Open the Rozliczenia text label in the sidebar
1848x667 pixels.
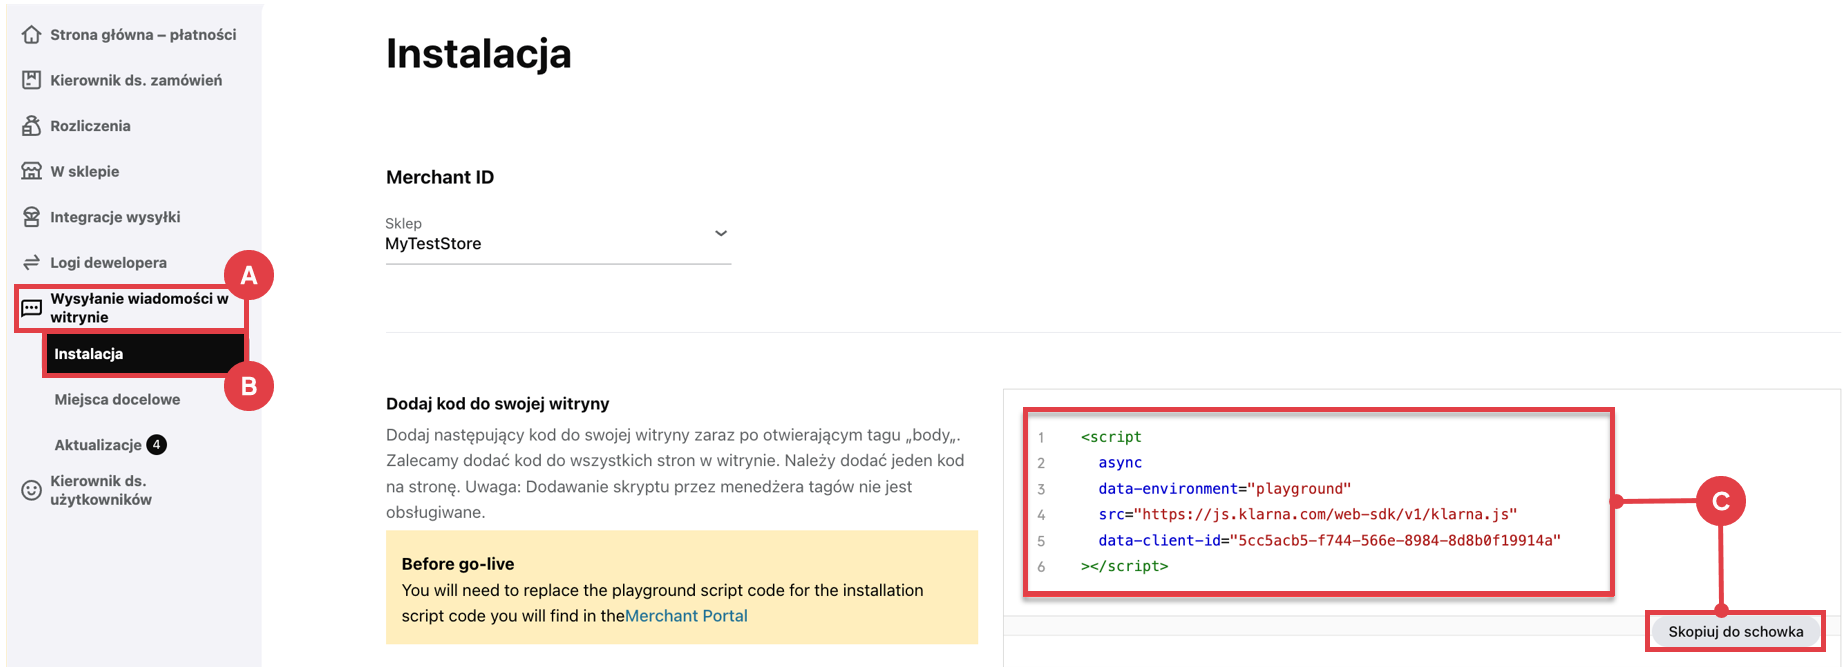tap(90, 126)
